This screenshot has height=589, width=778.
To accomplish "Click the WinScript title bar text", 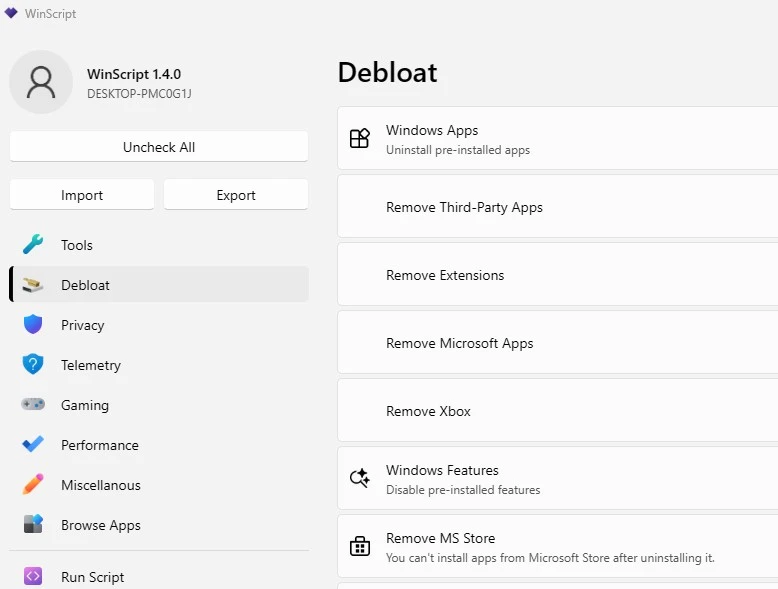I will [x=51, y=13].
